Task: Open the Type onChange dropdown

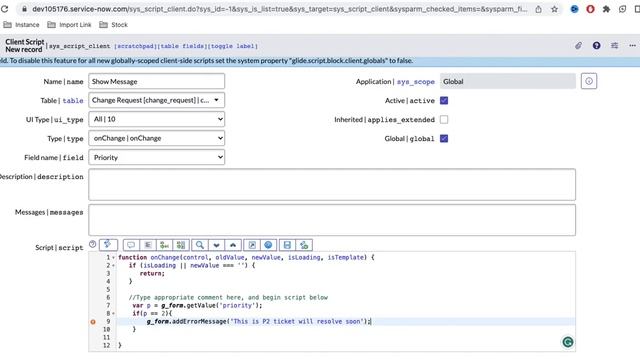Action: click(x=156, y=138)
